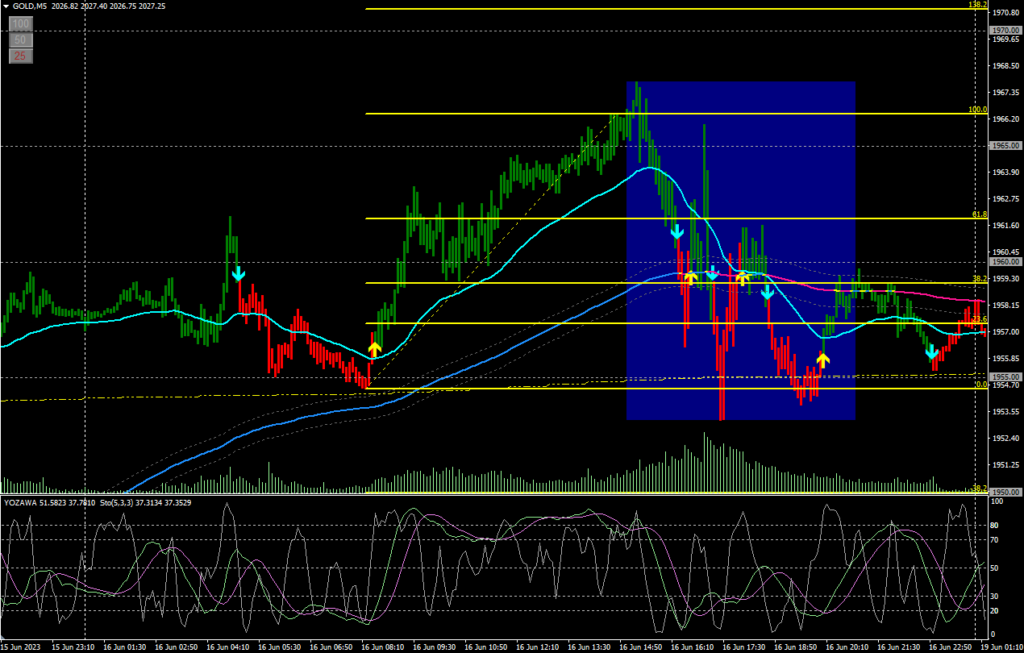Open the chart dropdown triangle beside GOLD,M5
Viewport: 1024px width, 653px height.
(6, 6)
